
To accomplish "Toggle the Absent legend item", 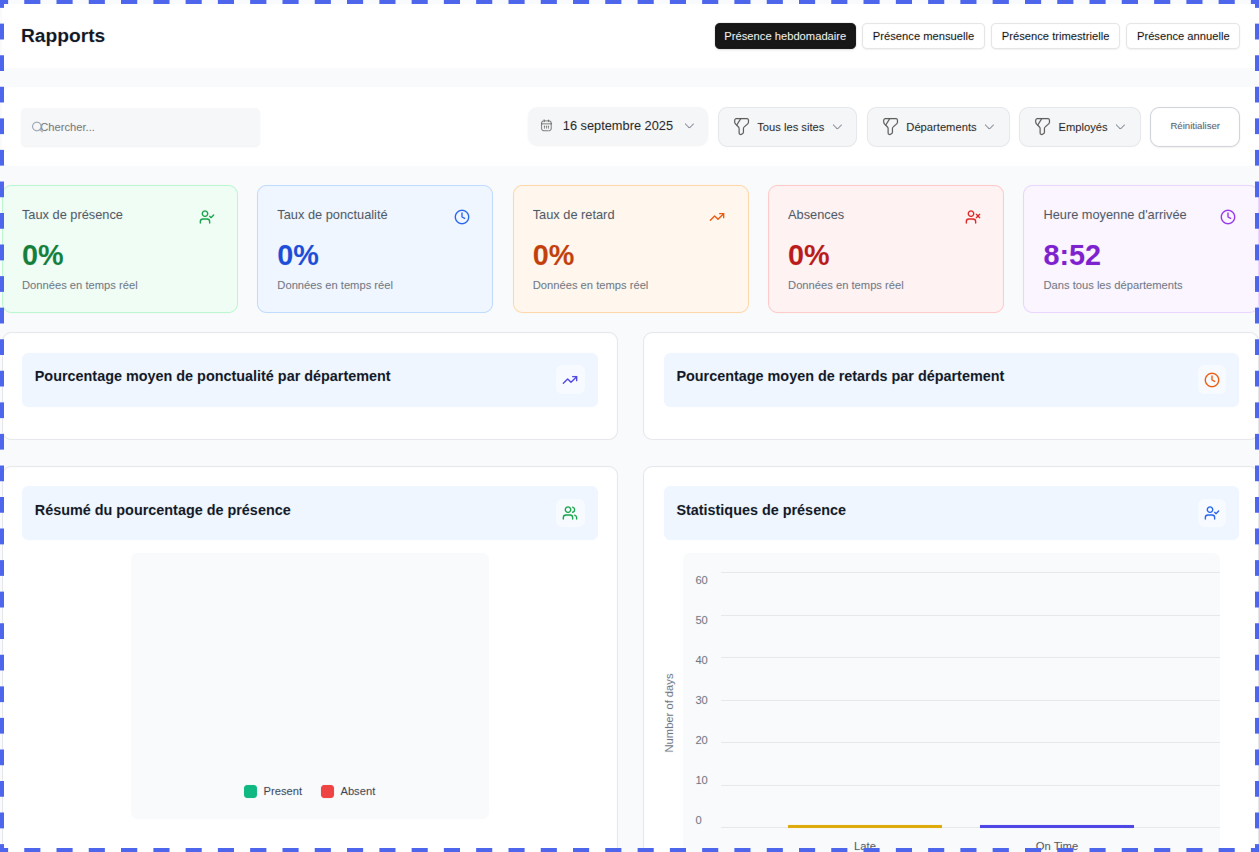I will click(348, 791).
